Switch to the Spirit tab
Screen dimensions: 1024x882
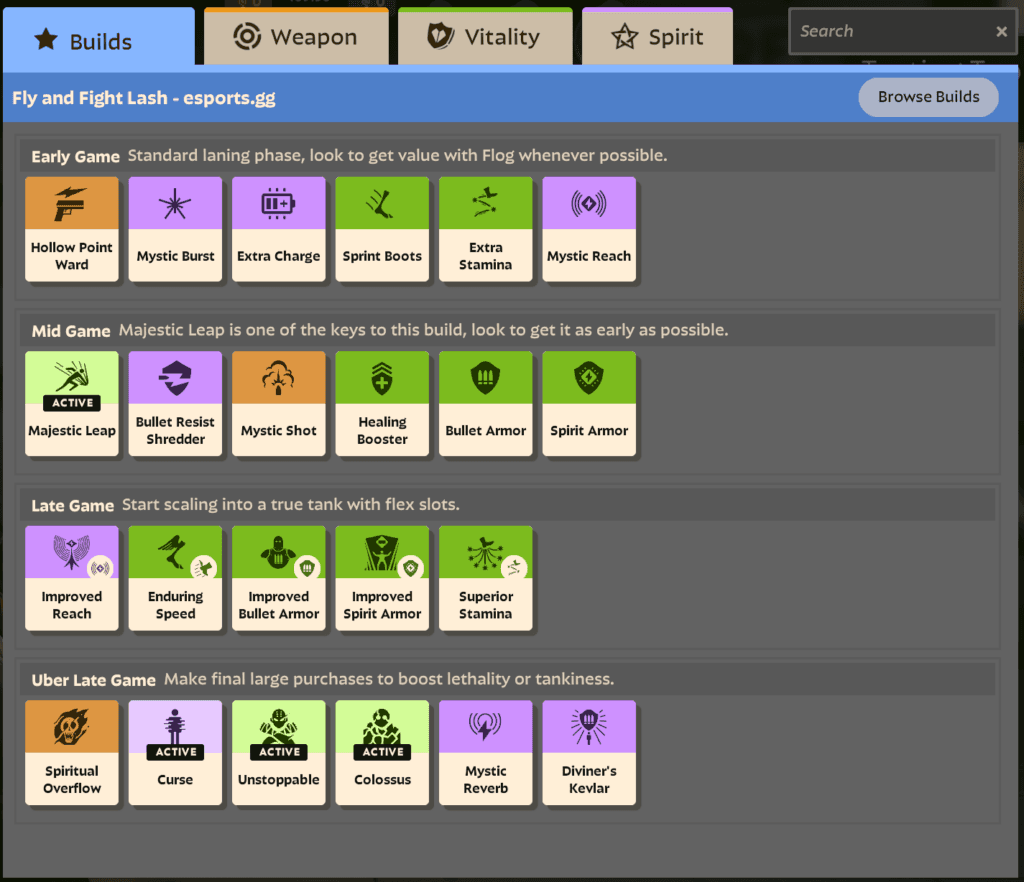tap(657, 38)
